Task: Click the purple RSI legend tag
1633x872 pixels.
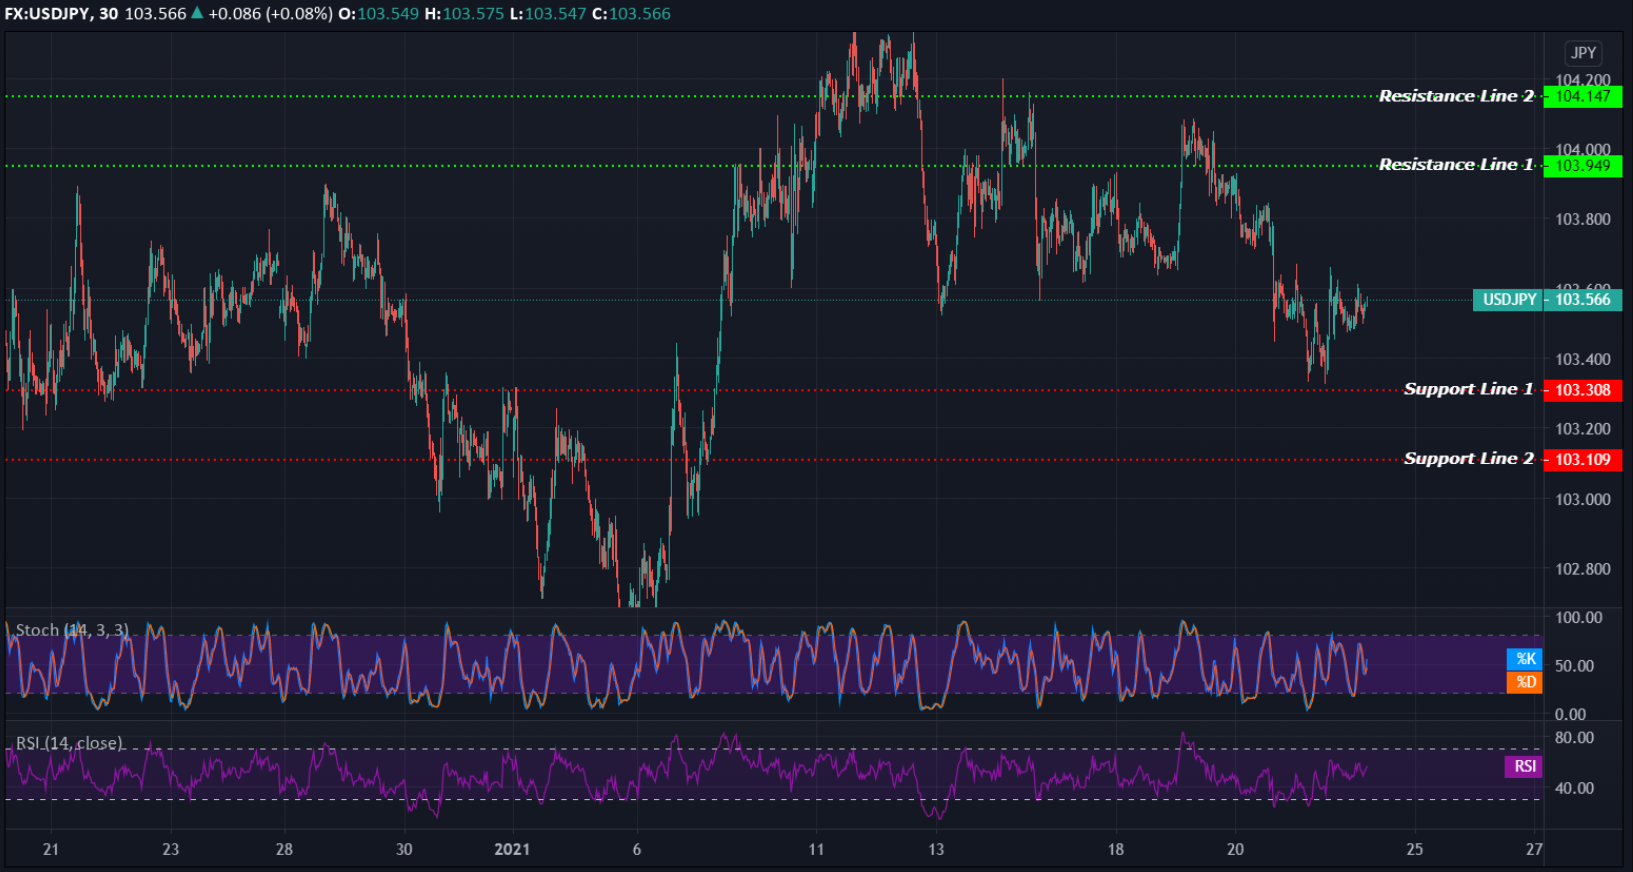Action: (1524, 766)
